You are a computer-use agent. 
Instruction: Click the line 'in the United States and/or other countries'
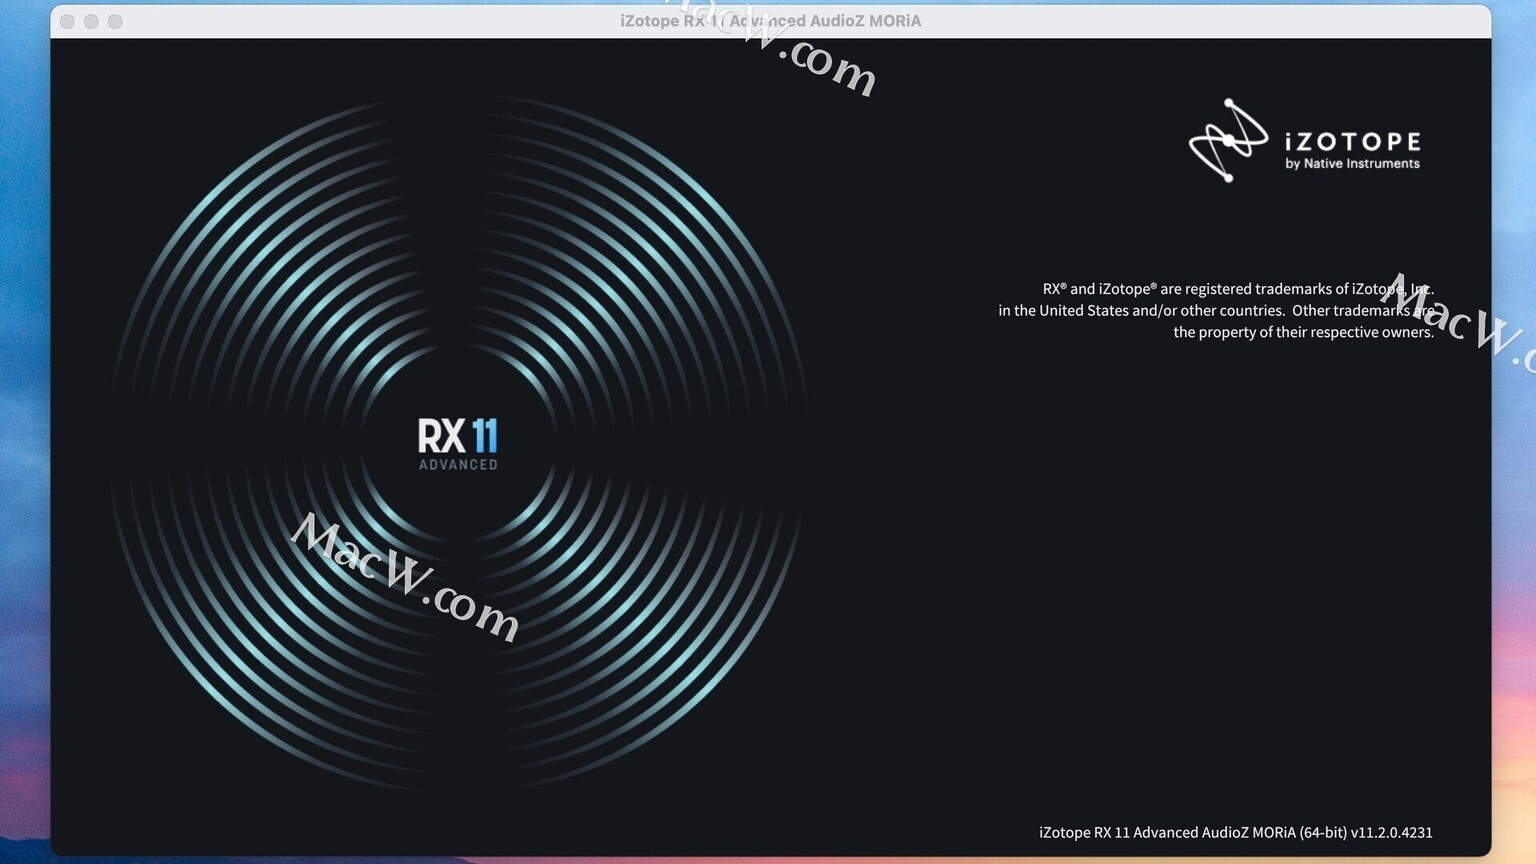click(x=1216, y=311)
